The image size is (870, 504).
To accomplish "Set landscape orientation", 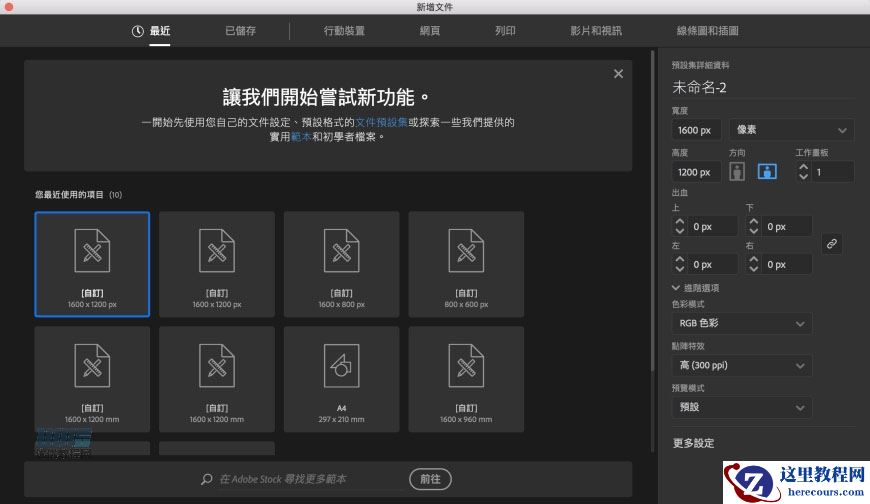I will [767, 172].
